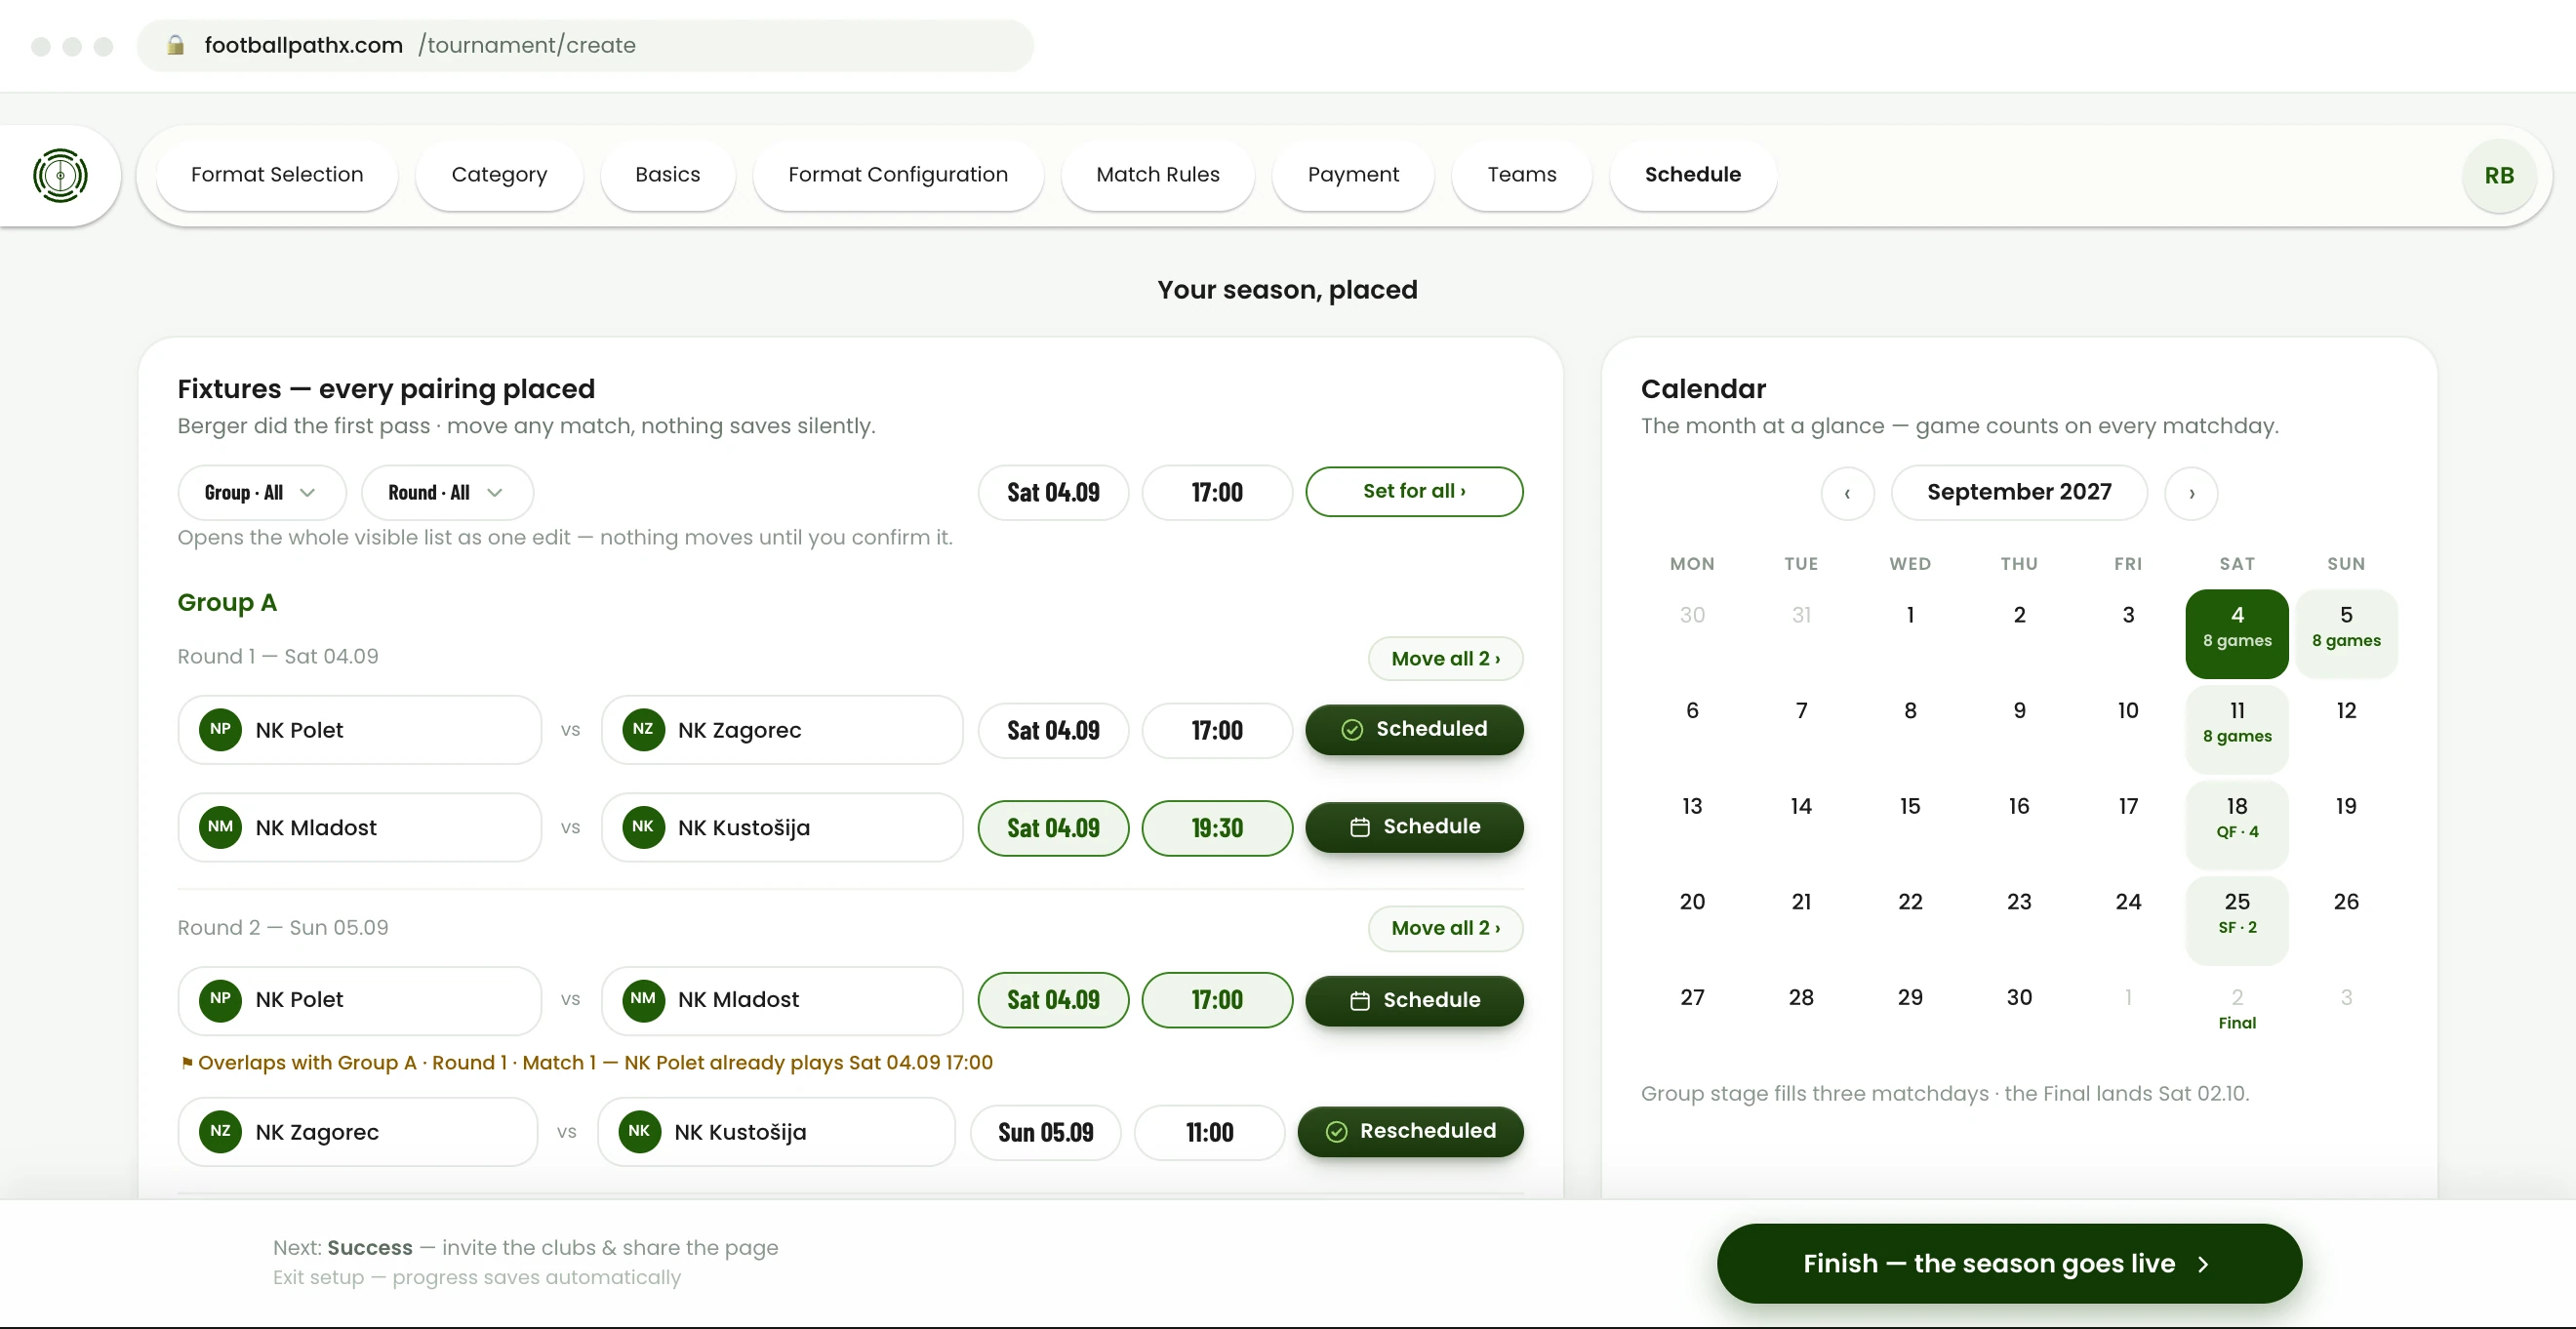Click the NP badge for NK Polet in Round 1
This screenshot has height=1329, width=2576.
coord(220,729)
